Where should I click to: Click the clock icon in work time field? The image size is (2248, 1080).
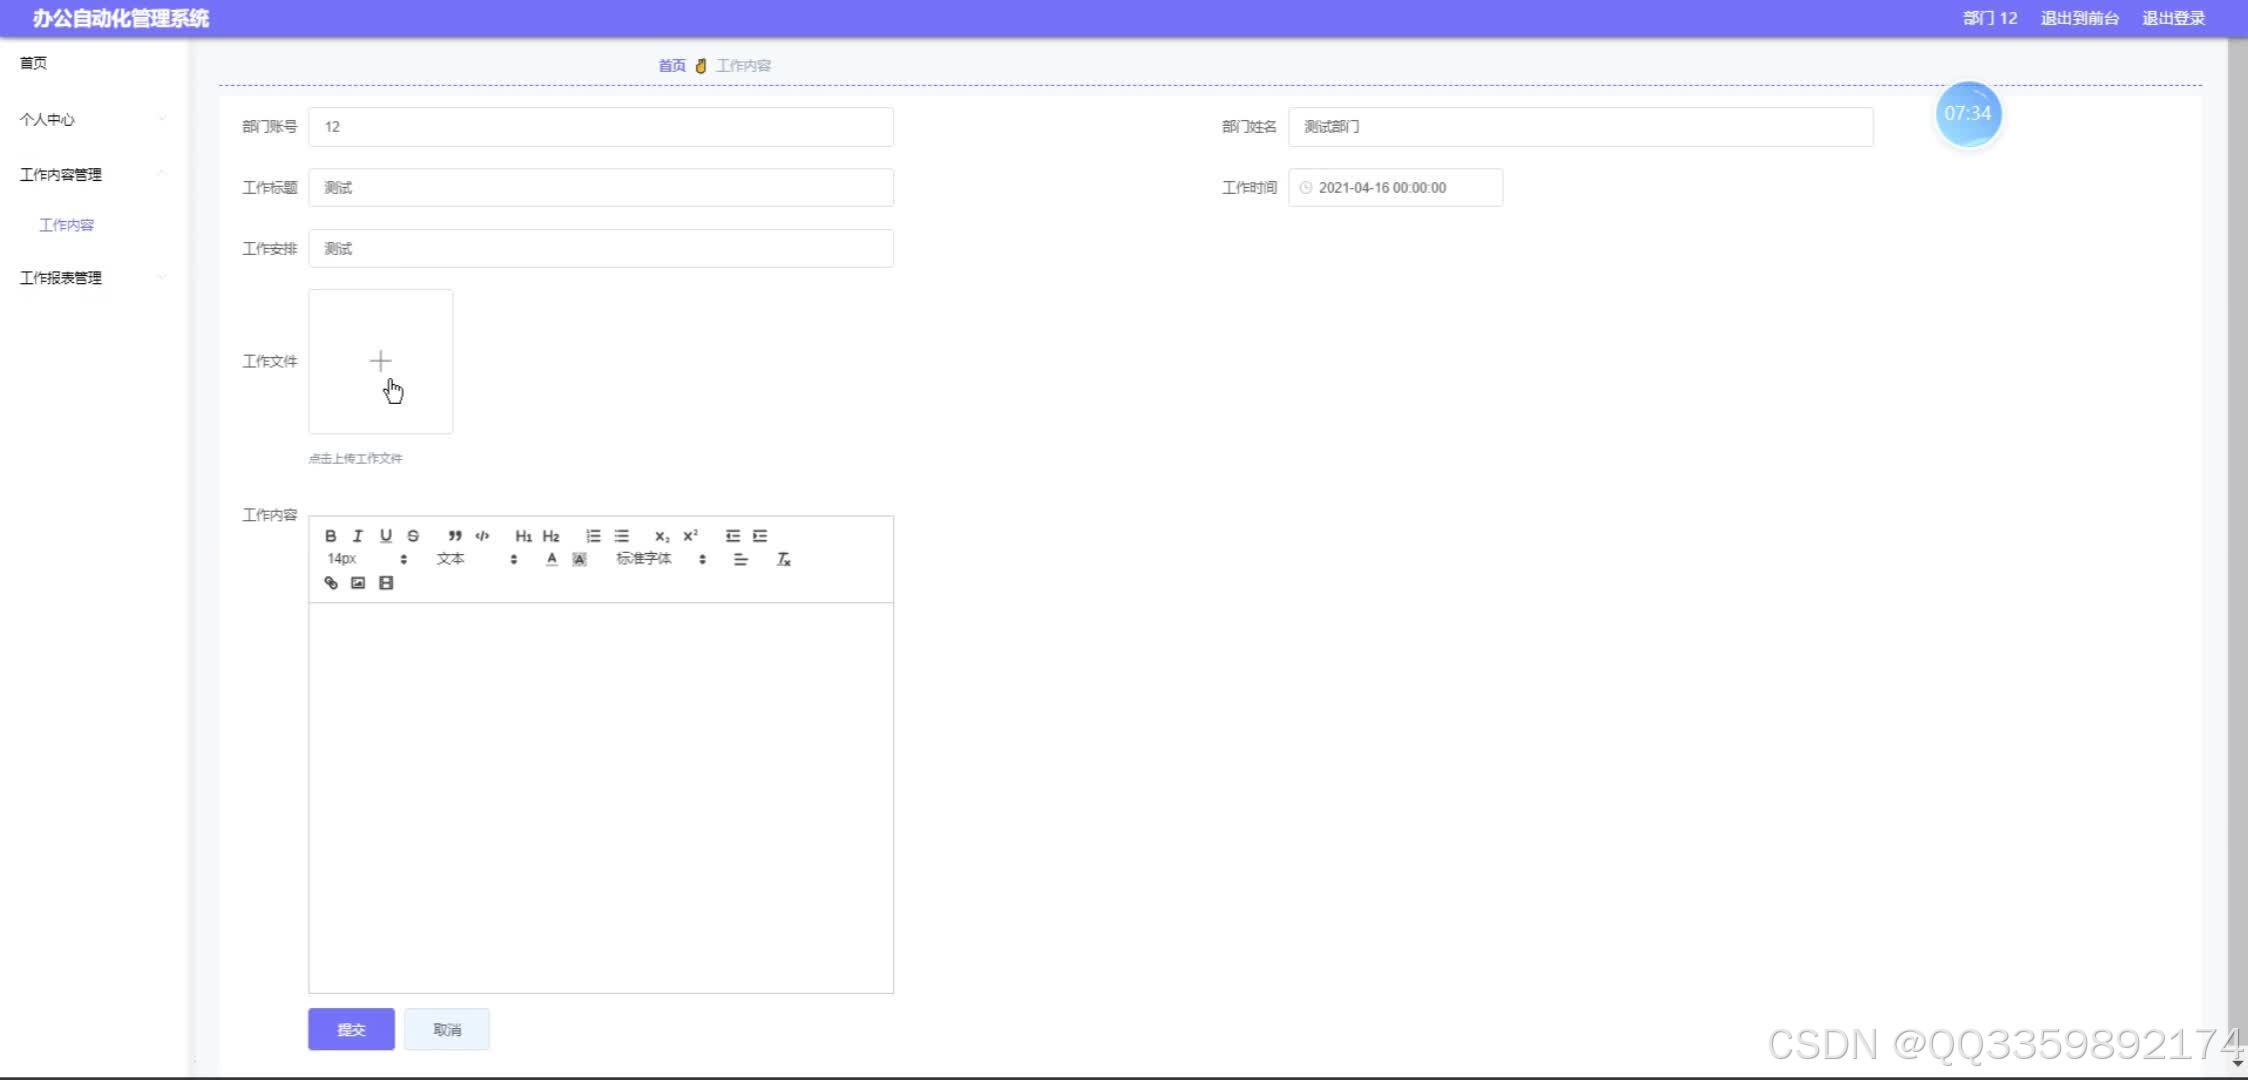click(1305, 188)
